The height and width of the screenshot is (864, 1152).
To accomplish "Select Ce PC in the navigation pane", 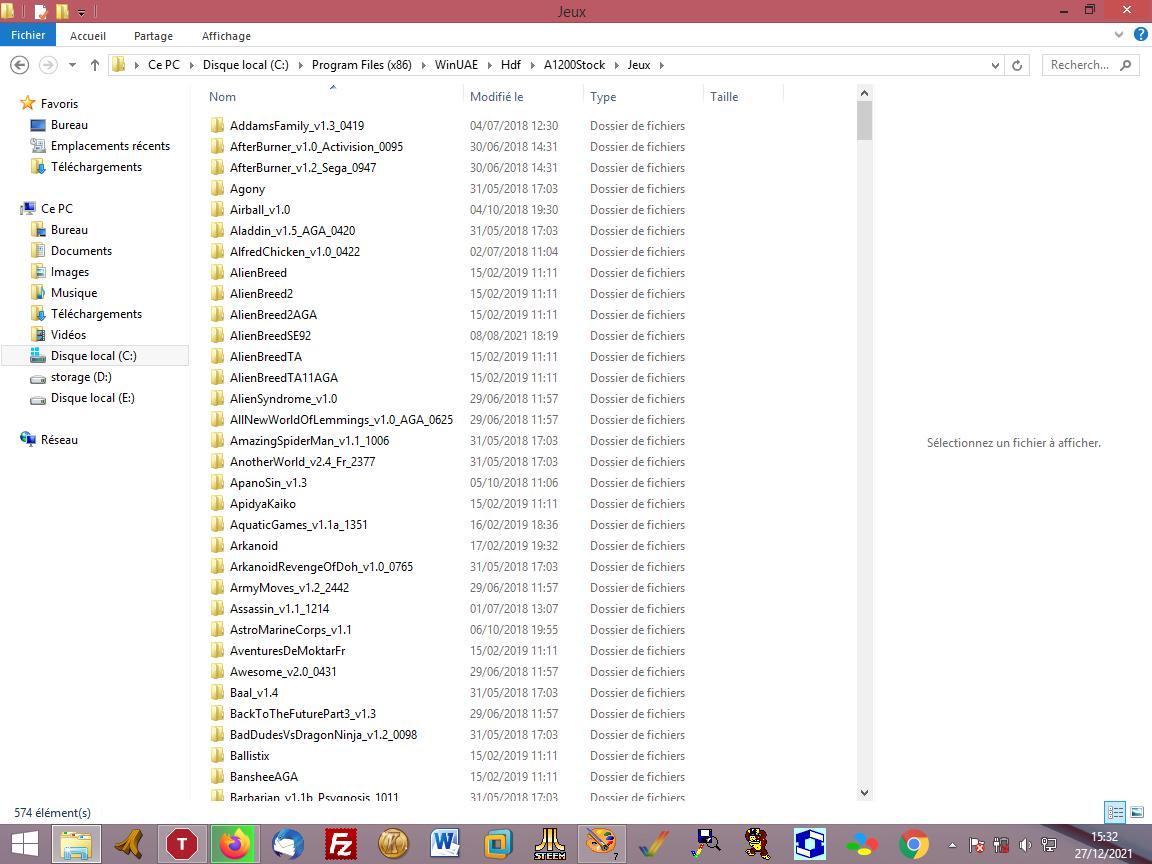I will coord(57,209).
